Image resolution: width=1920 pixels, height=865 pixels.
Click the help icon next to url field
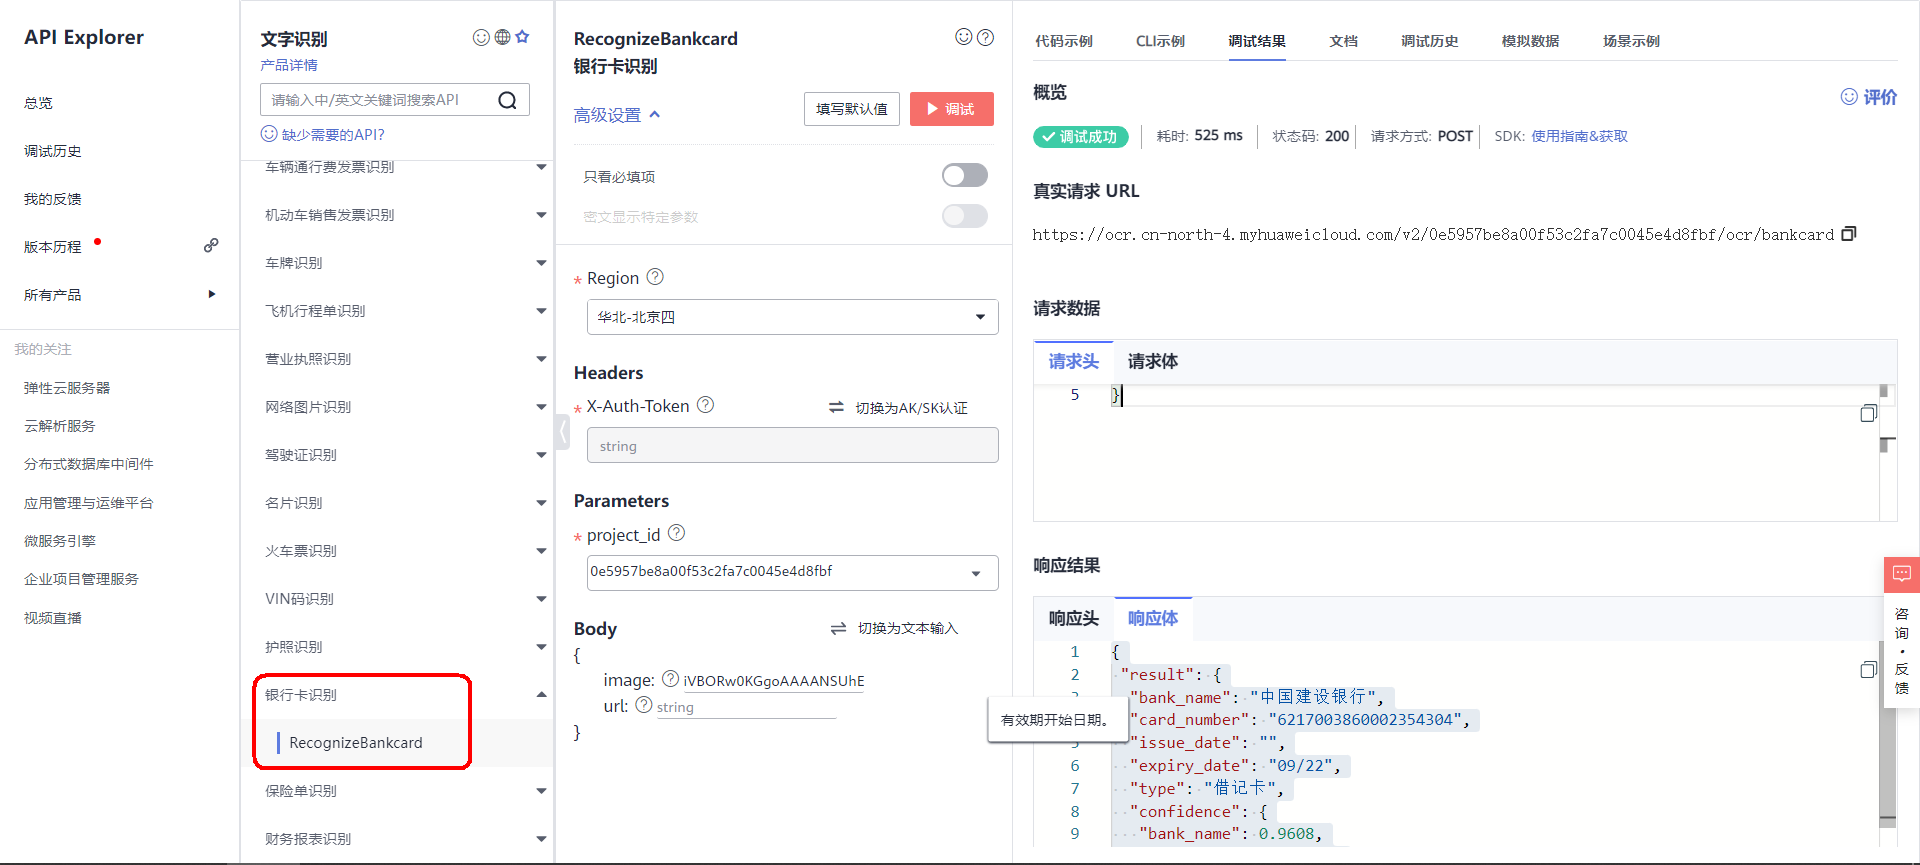pyautogui.click(x=644, y=705)
